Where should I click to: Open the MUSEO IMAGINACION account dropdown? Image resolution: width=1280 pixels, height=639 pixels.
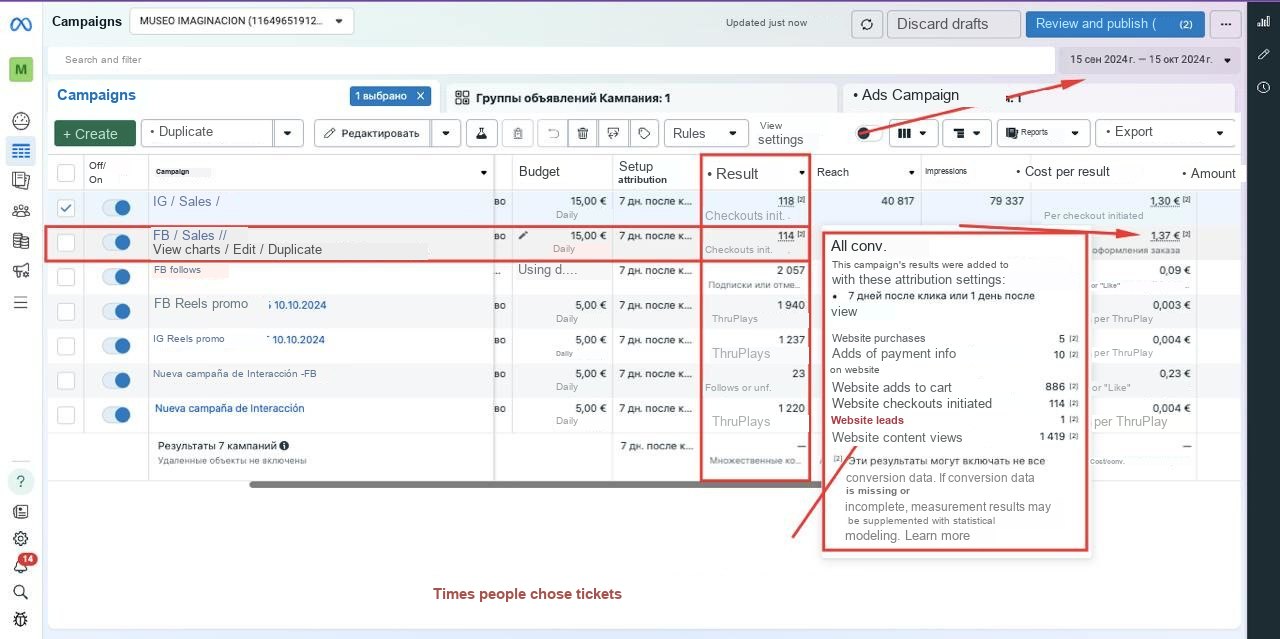pos(241,21)
